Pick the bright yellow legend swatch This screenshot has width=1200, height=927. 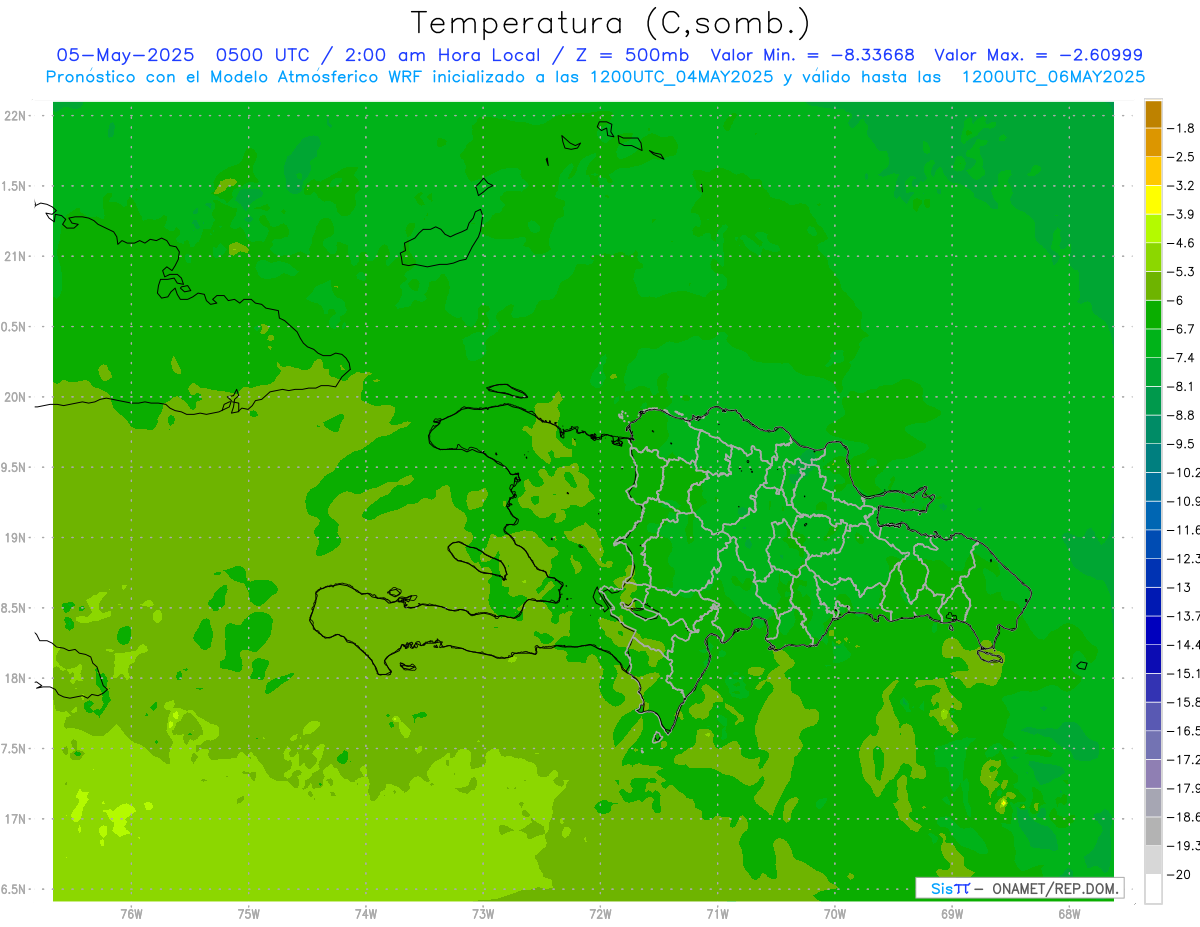(x=1154, y=200)
